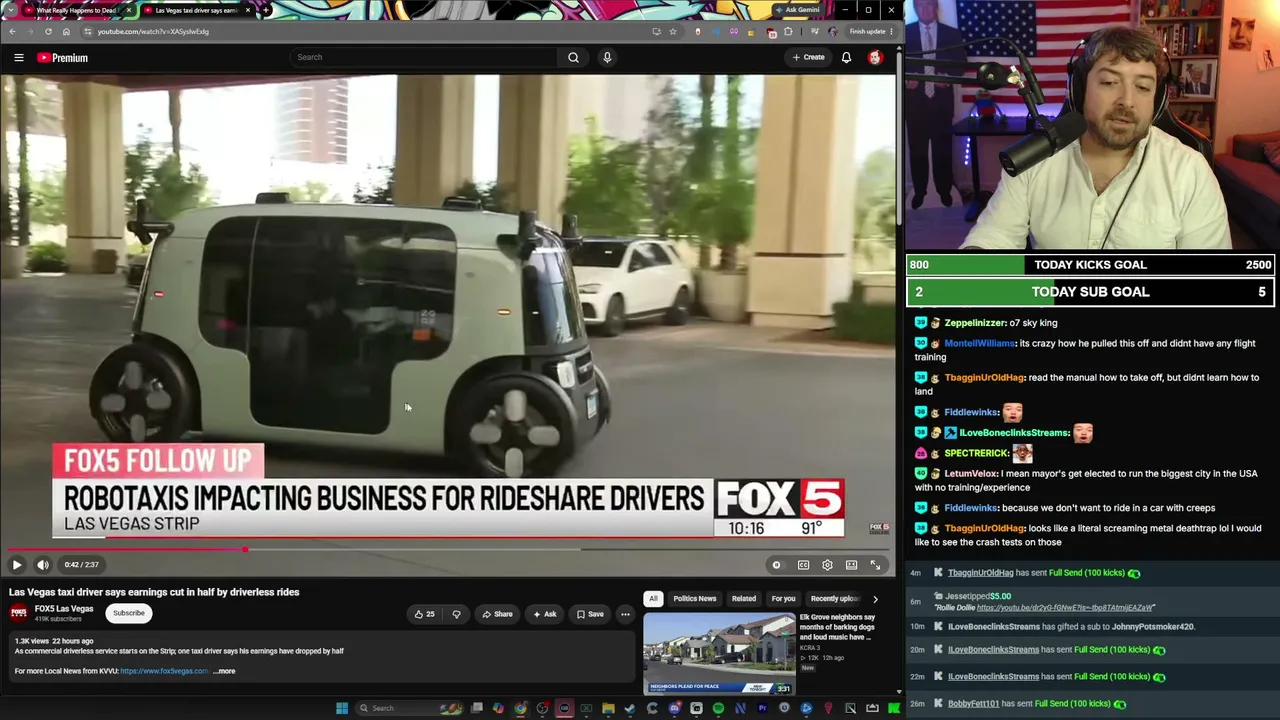Expand the description with ...more
Screen dimensions: 1280x720
[225, 671]
